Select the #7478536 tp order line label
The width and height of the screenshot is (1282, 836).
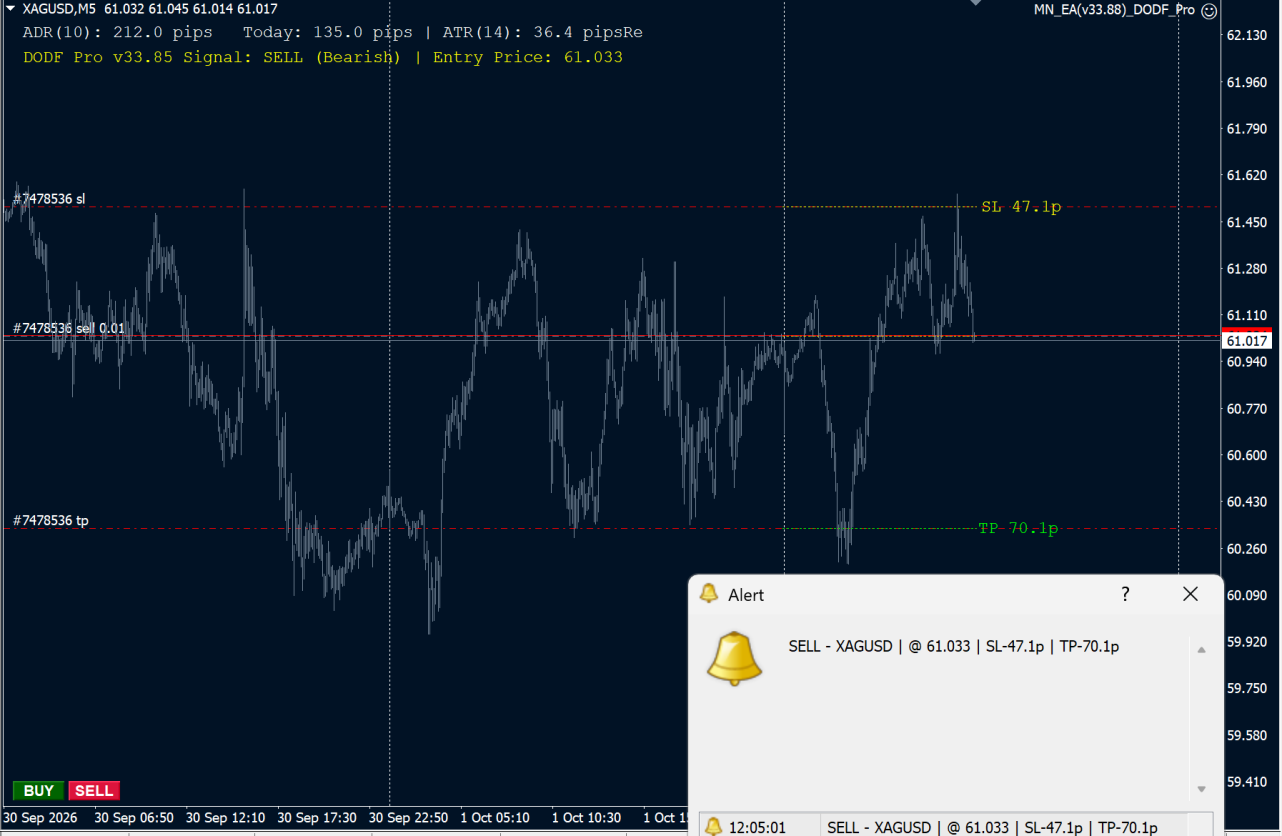coord(50,521)
